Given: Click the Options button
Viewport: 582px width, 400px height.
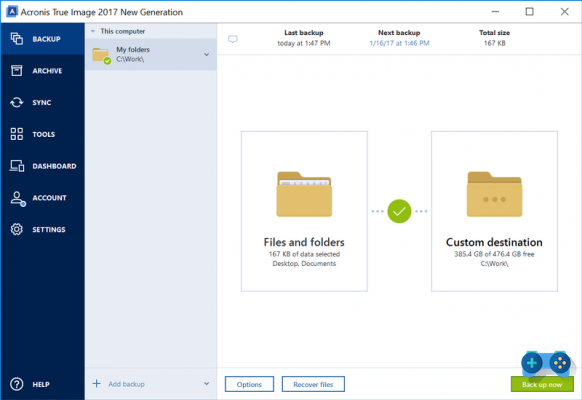Looking at the screenshot, I should click(x=249, y=384).
